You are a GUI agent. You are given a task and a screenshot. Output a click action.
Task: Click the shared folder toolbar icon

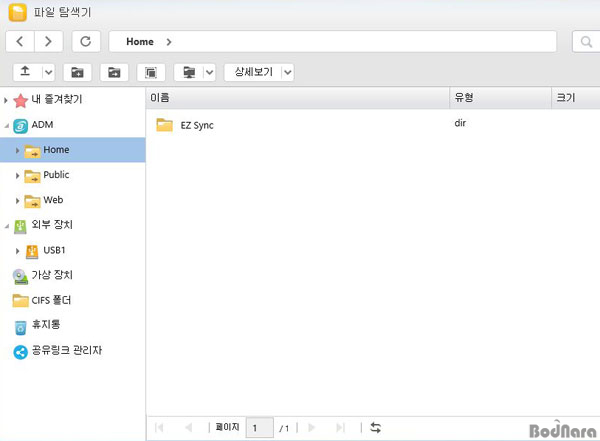pos(114,72)
